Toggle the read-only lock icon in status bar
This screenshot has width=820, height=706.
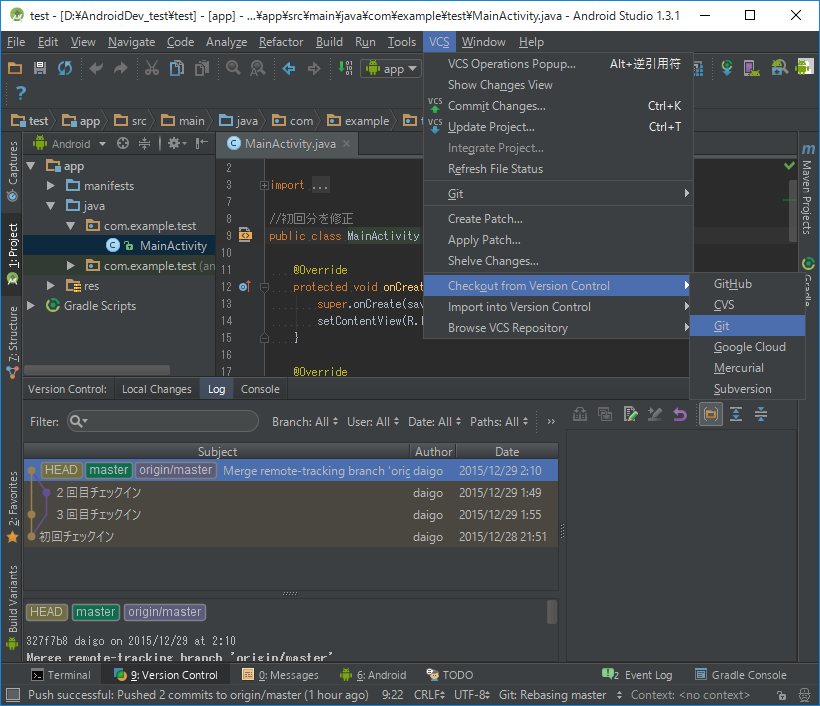click(x=781, y=695)
